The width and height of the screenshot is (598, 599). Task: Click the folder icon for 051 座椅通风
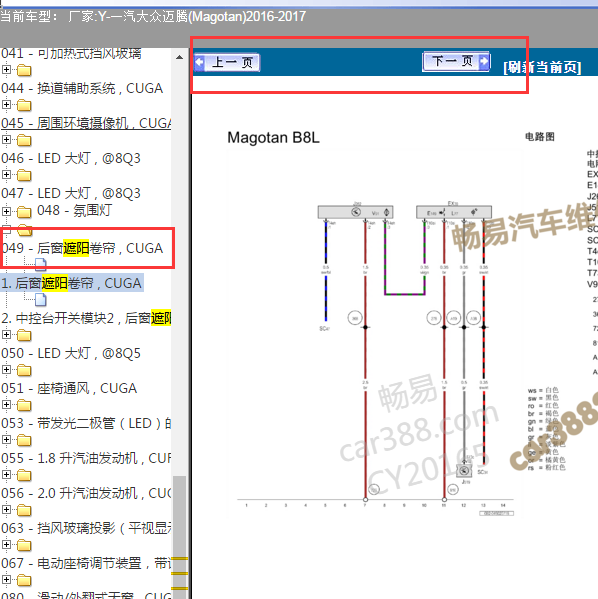(x=24, y=371)
